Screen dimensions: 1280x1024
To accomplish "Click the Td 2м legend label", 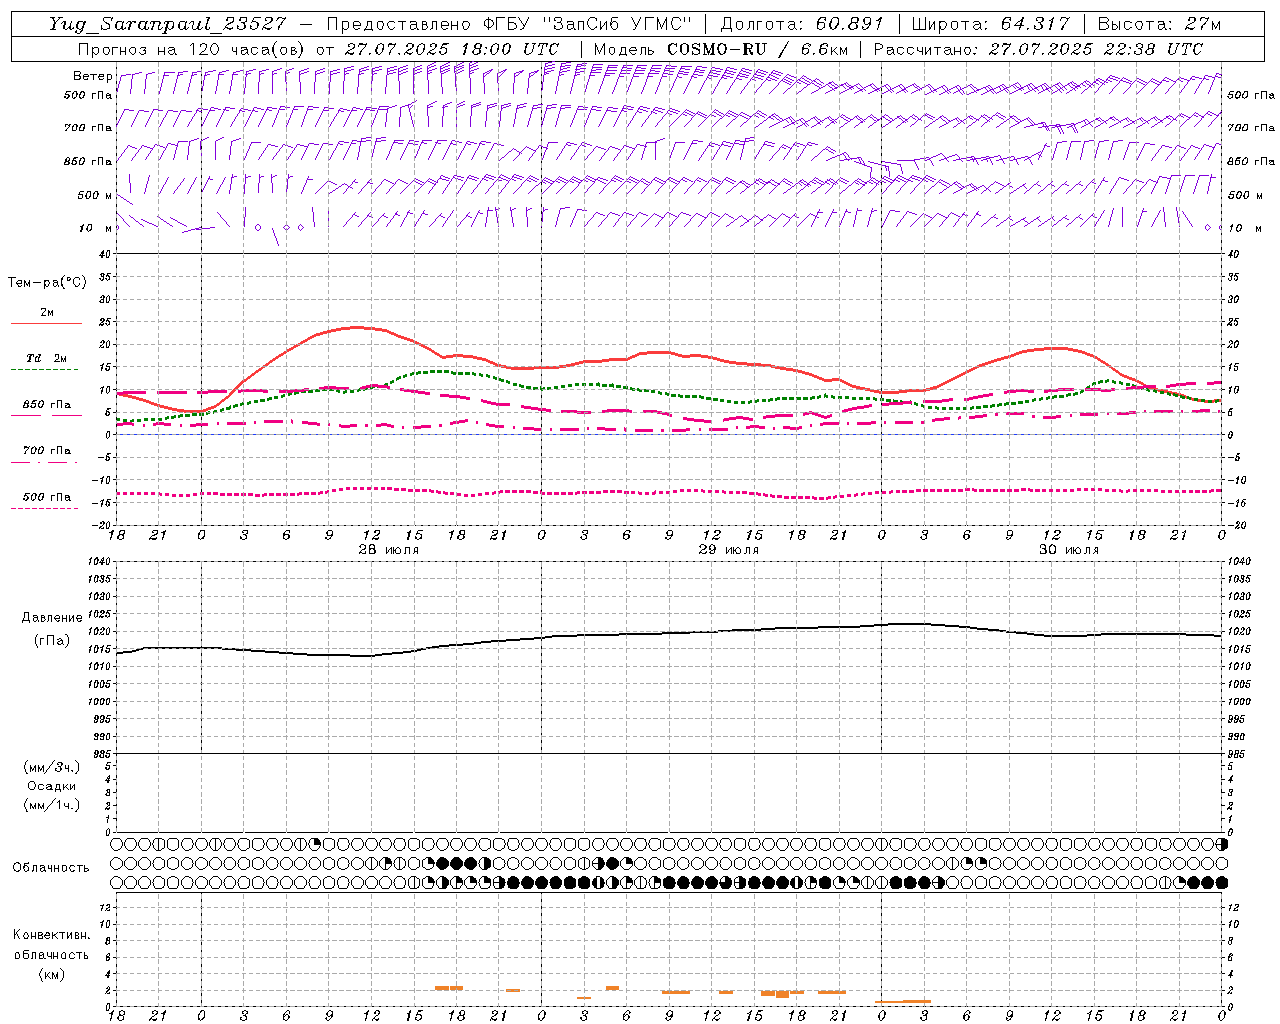I will (46, 358).
